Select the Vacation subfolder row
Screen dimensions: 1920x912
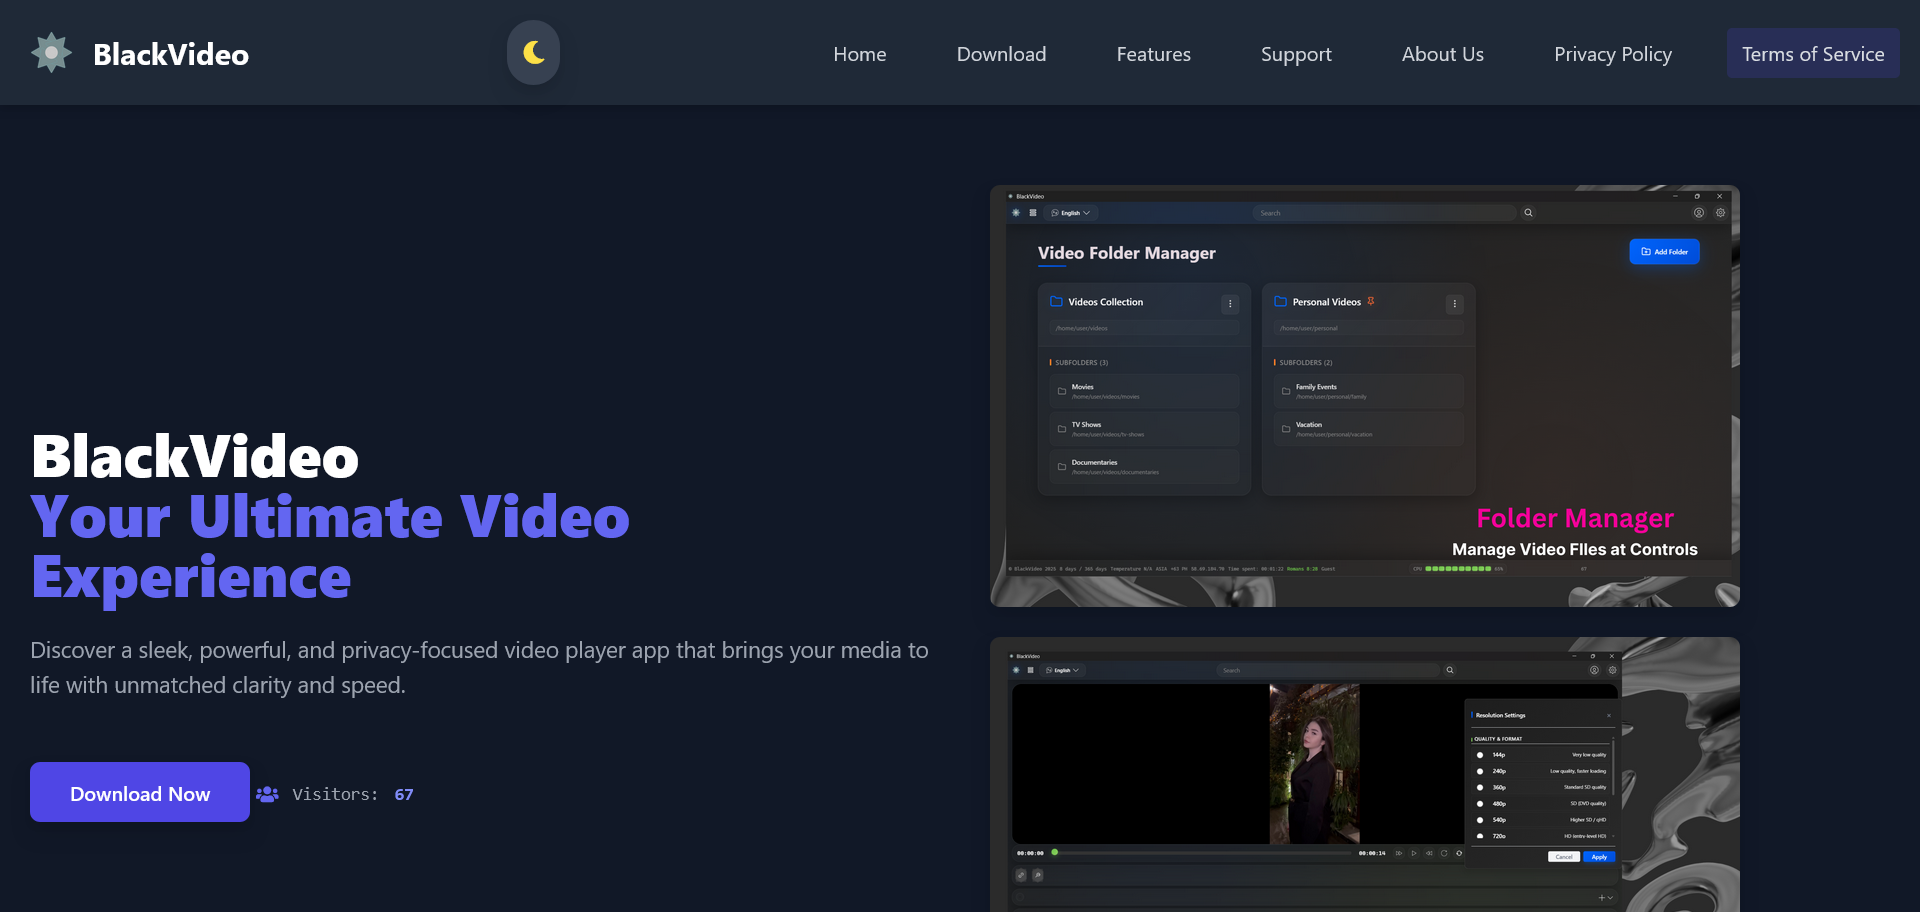point(1368,429)
